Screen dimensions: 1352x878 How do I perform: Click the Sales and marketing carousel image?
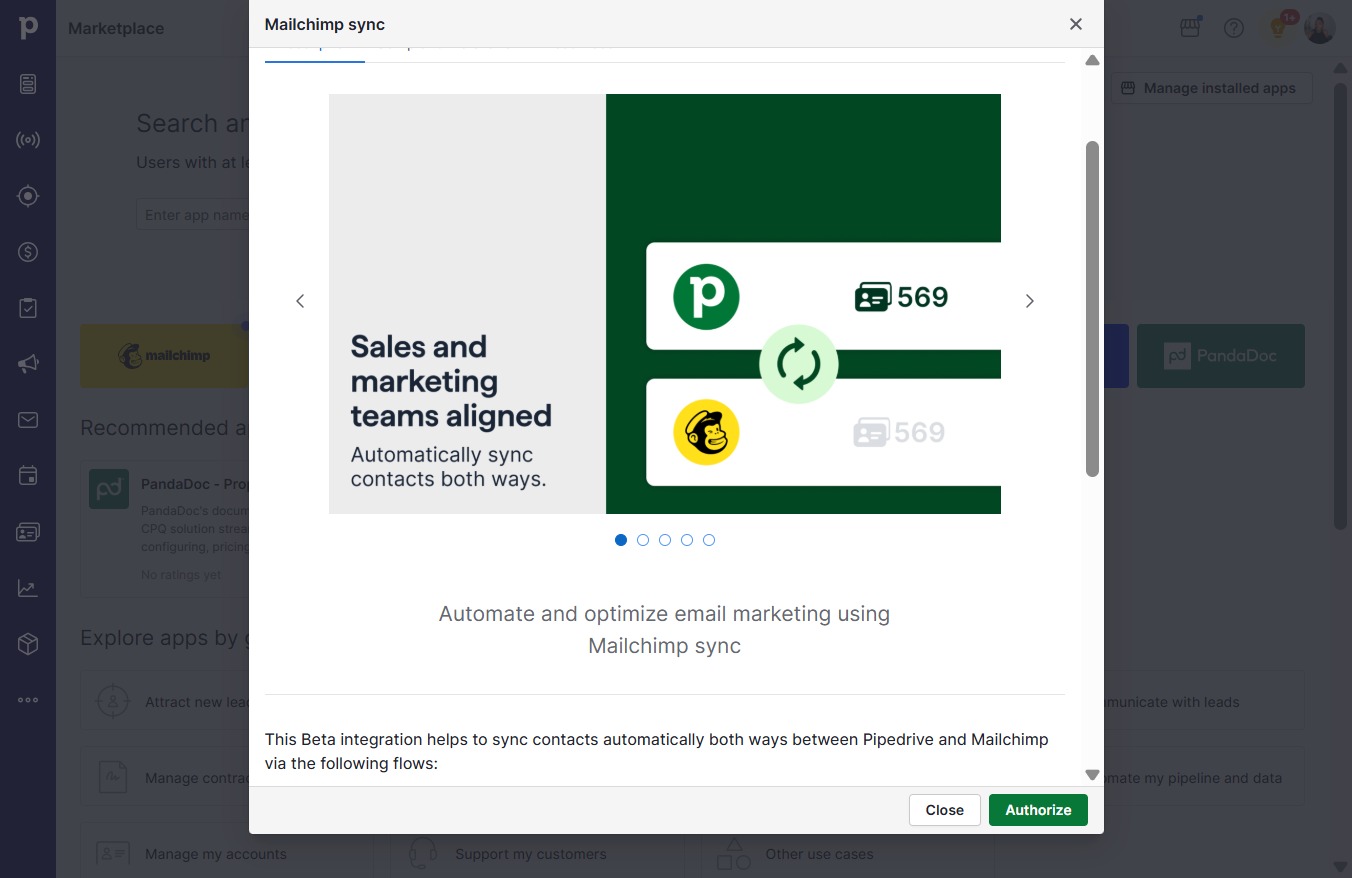[665, 304]
